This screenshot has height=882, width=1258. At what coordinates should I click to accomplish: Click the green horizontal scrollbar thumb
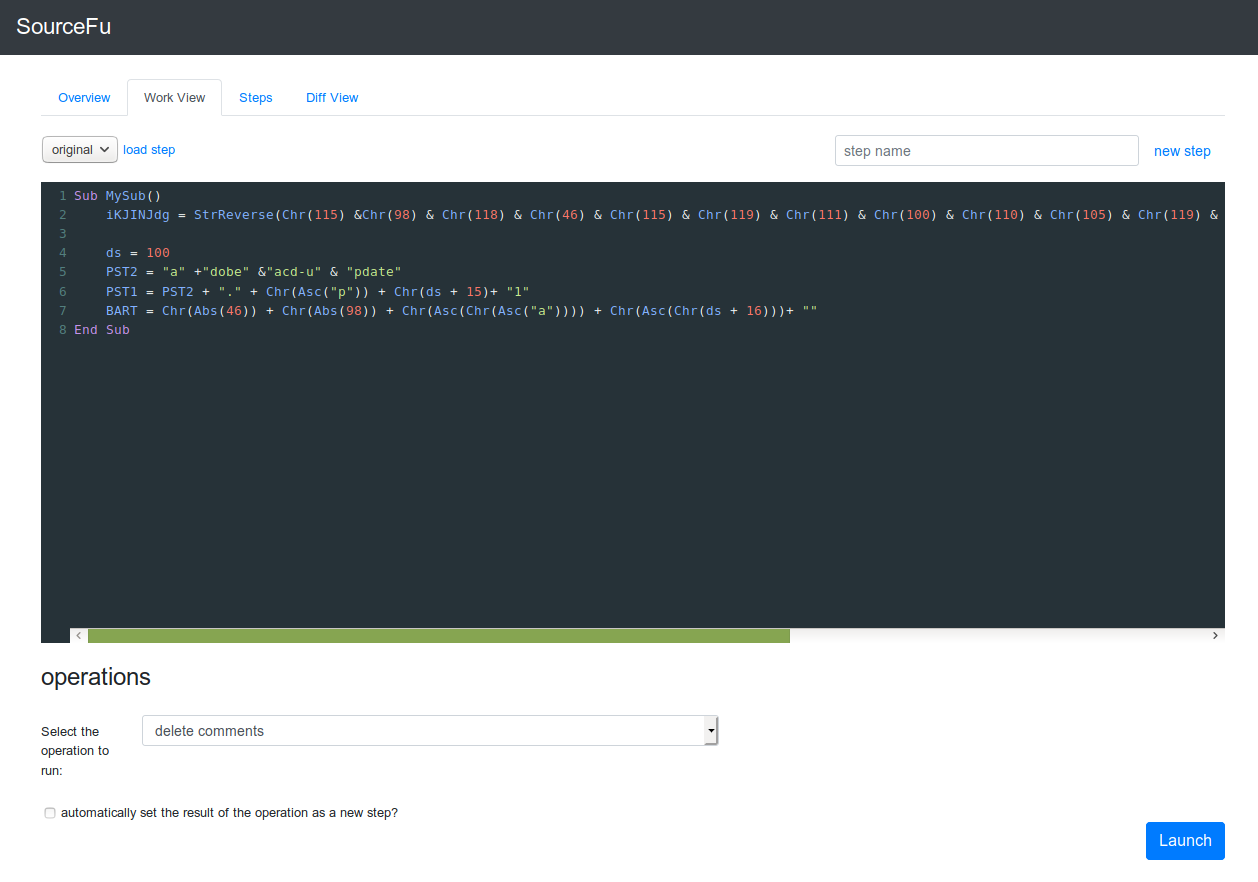(x=438, y=636)
